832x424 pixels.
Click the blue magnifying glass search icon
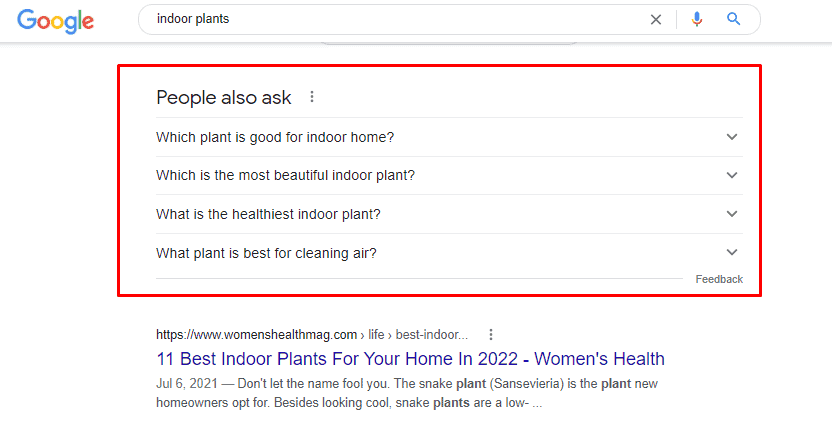point(733,19)
